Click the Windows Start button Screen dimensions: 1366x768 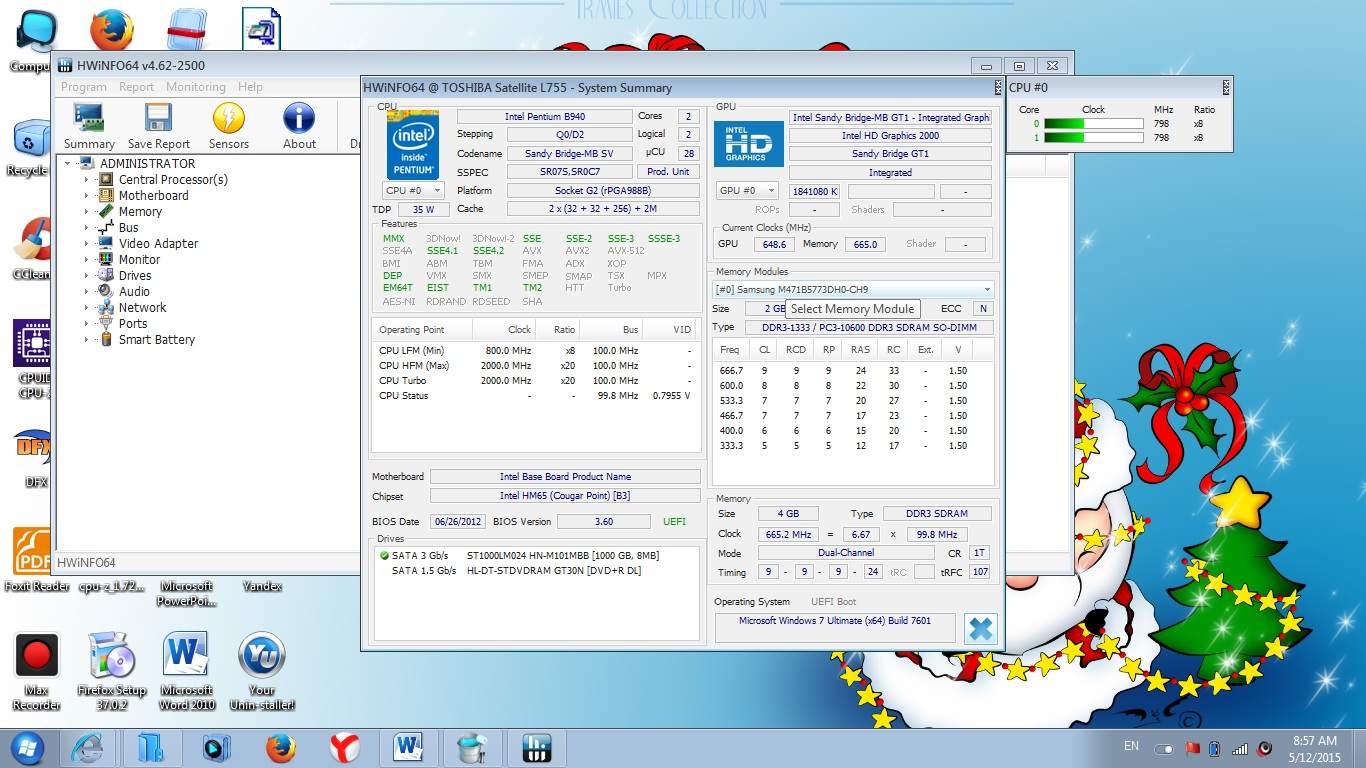click(27, 748)
